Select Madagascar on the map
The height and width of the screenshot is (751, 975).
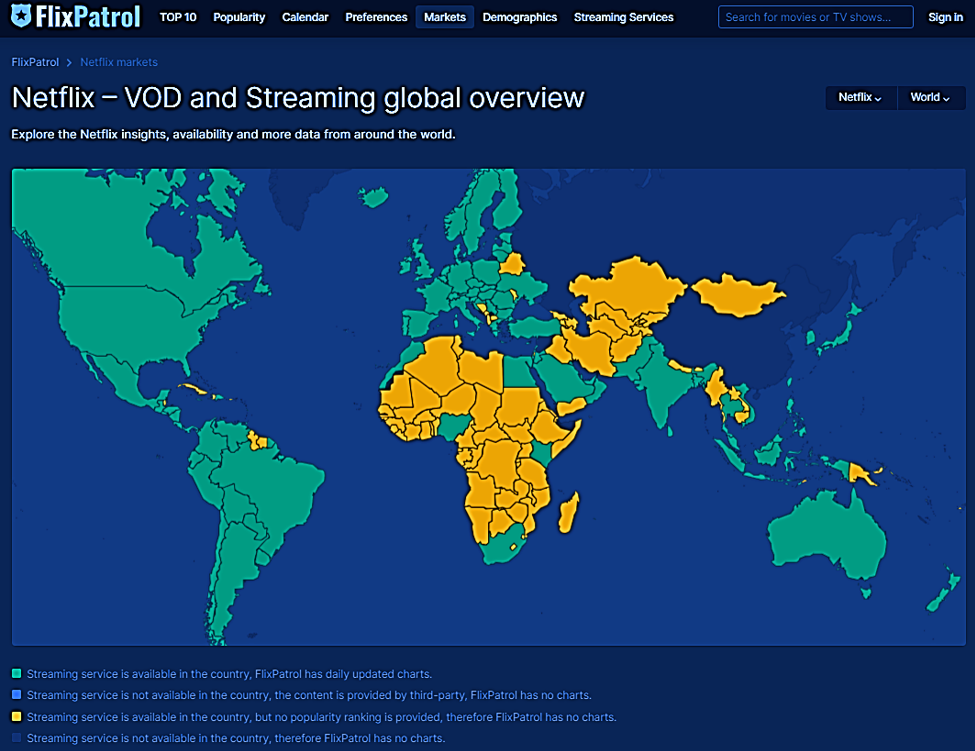[x=569, y=513]
